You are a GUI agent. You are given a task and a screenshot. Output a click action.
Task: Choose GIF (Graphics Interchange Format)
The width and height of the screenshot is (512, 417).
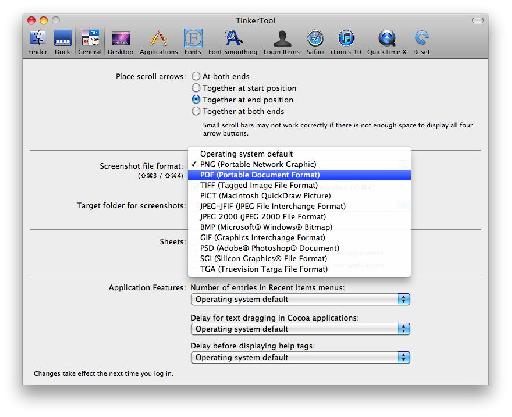pyautogui.click(x=299, y=238)
